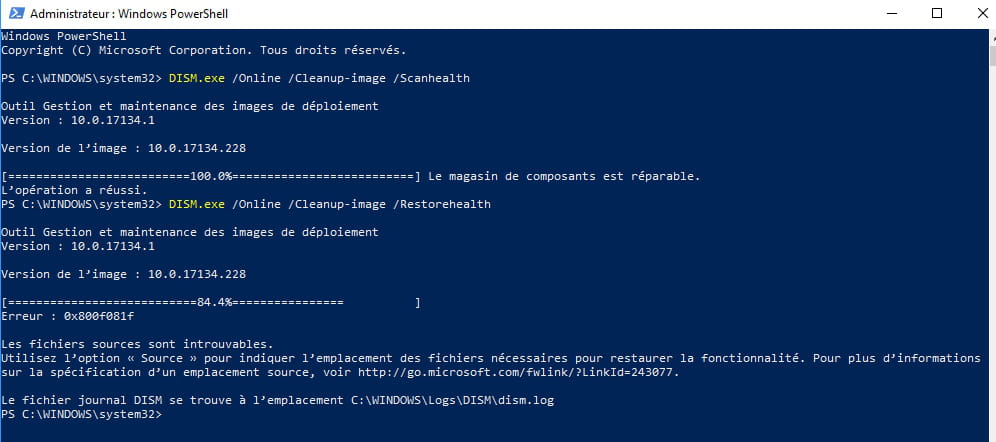Click the last empty PS prompt line

[x=81, y=414]
